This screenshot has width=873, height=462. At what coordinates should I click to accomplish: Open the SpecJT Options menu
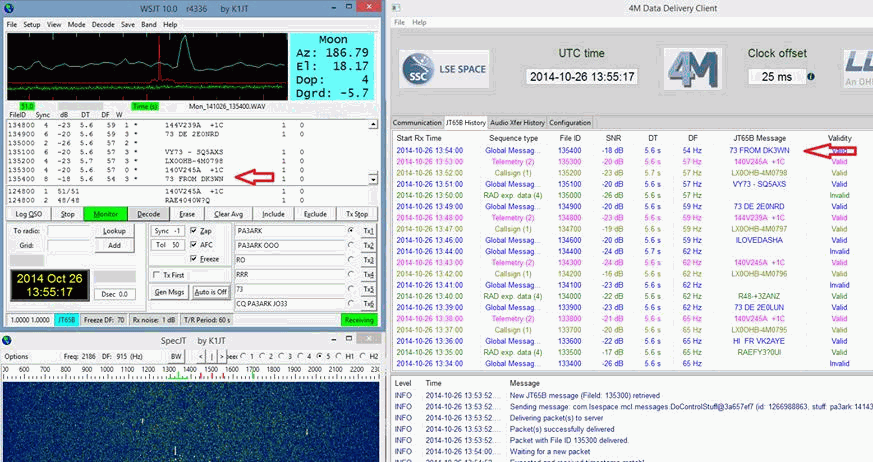(16, 356)
